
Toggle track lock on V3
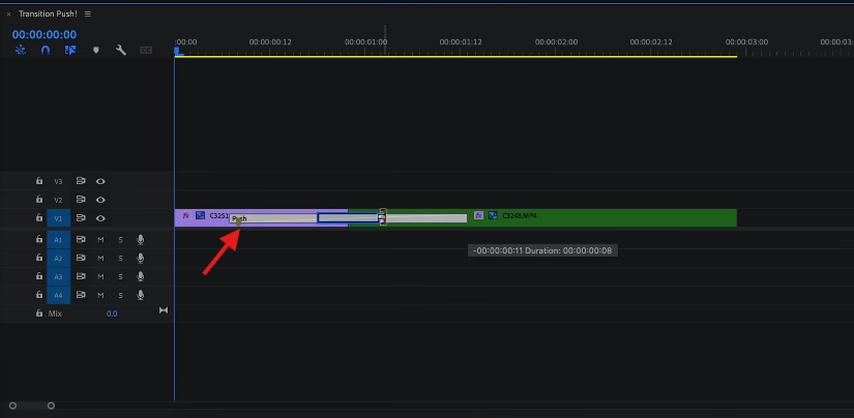pyautogui.click(x=39, y=181)
